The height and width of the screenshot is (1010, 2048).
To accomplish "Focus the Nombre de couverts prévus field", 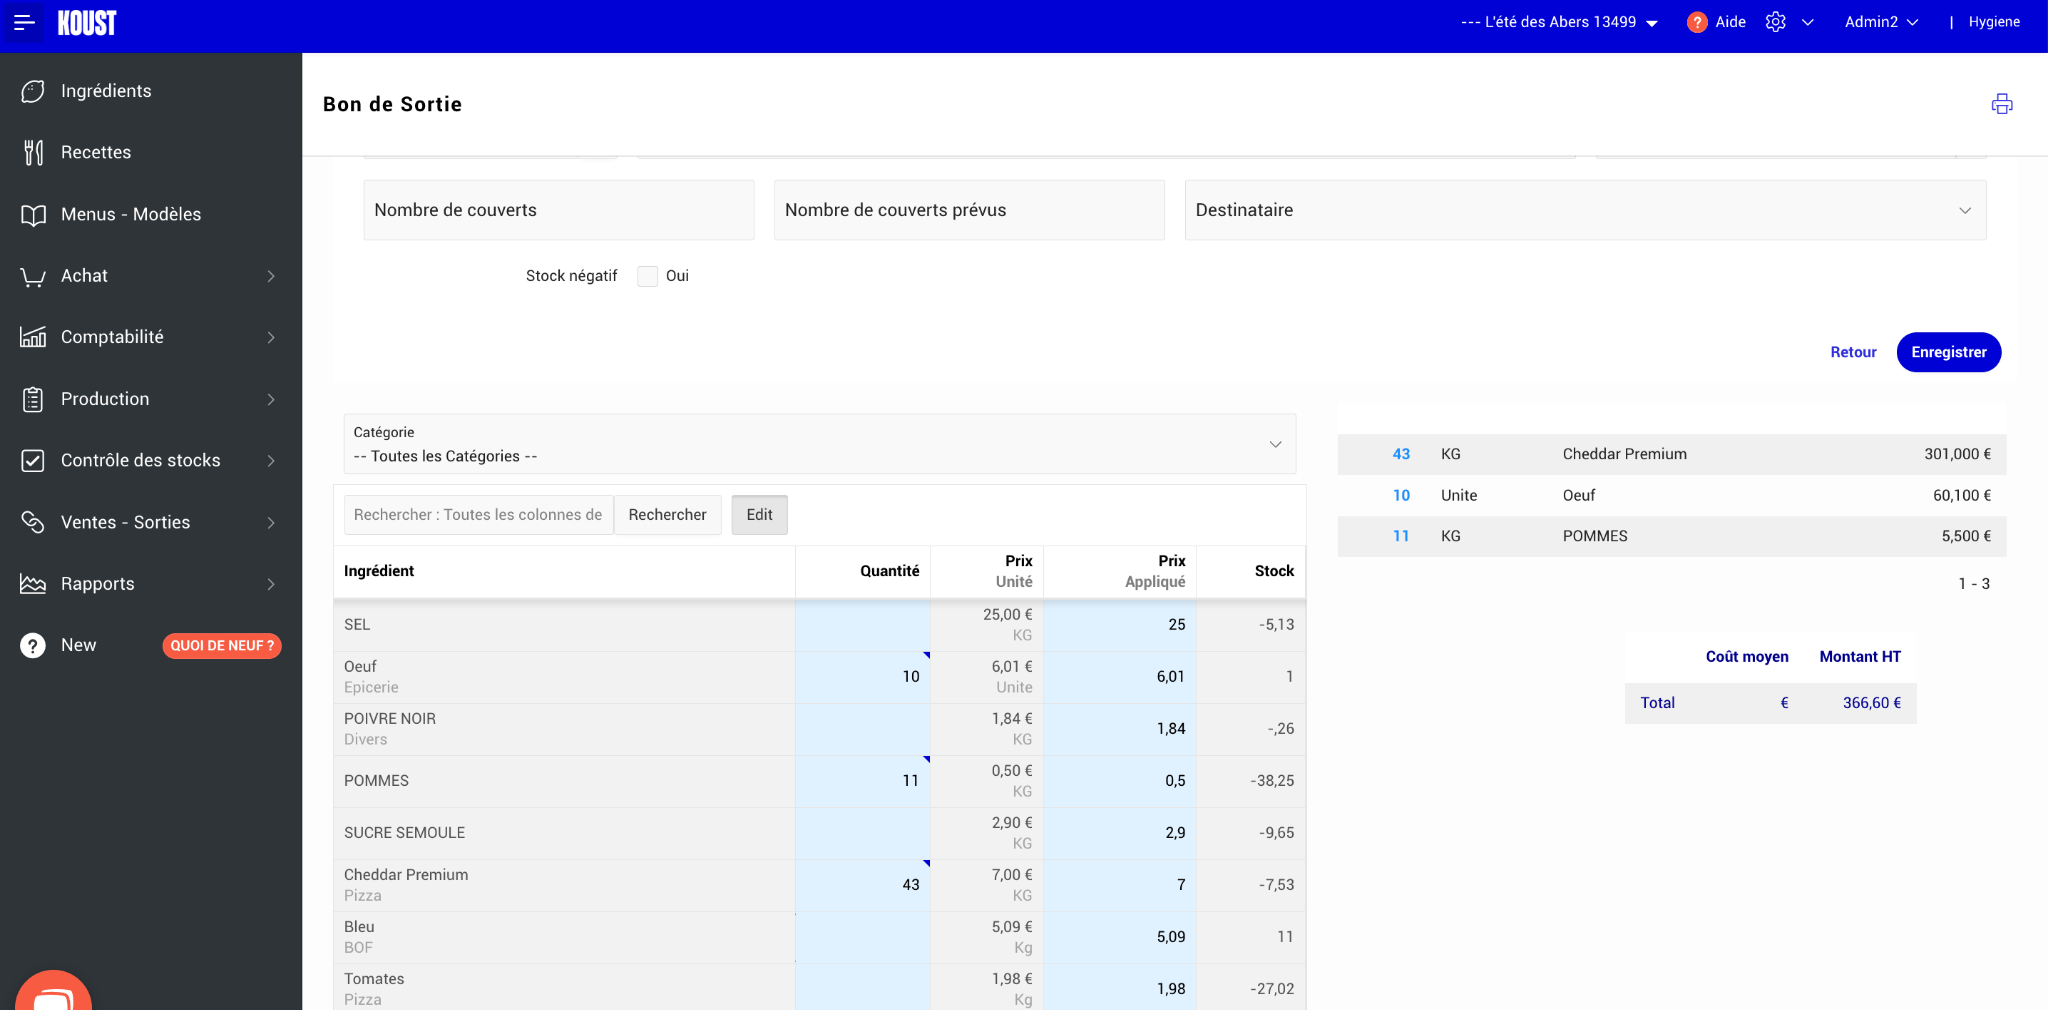I will 969,210.
